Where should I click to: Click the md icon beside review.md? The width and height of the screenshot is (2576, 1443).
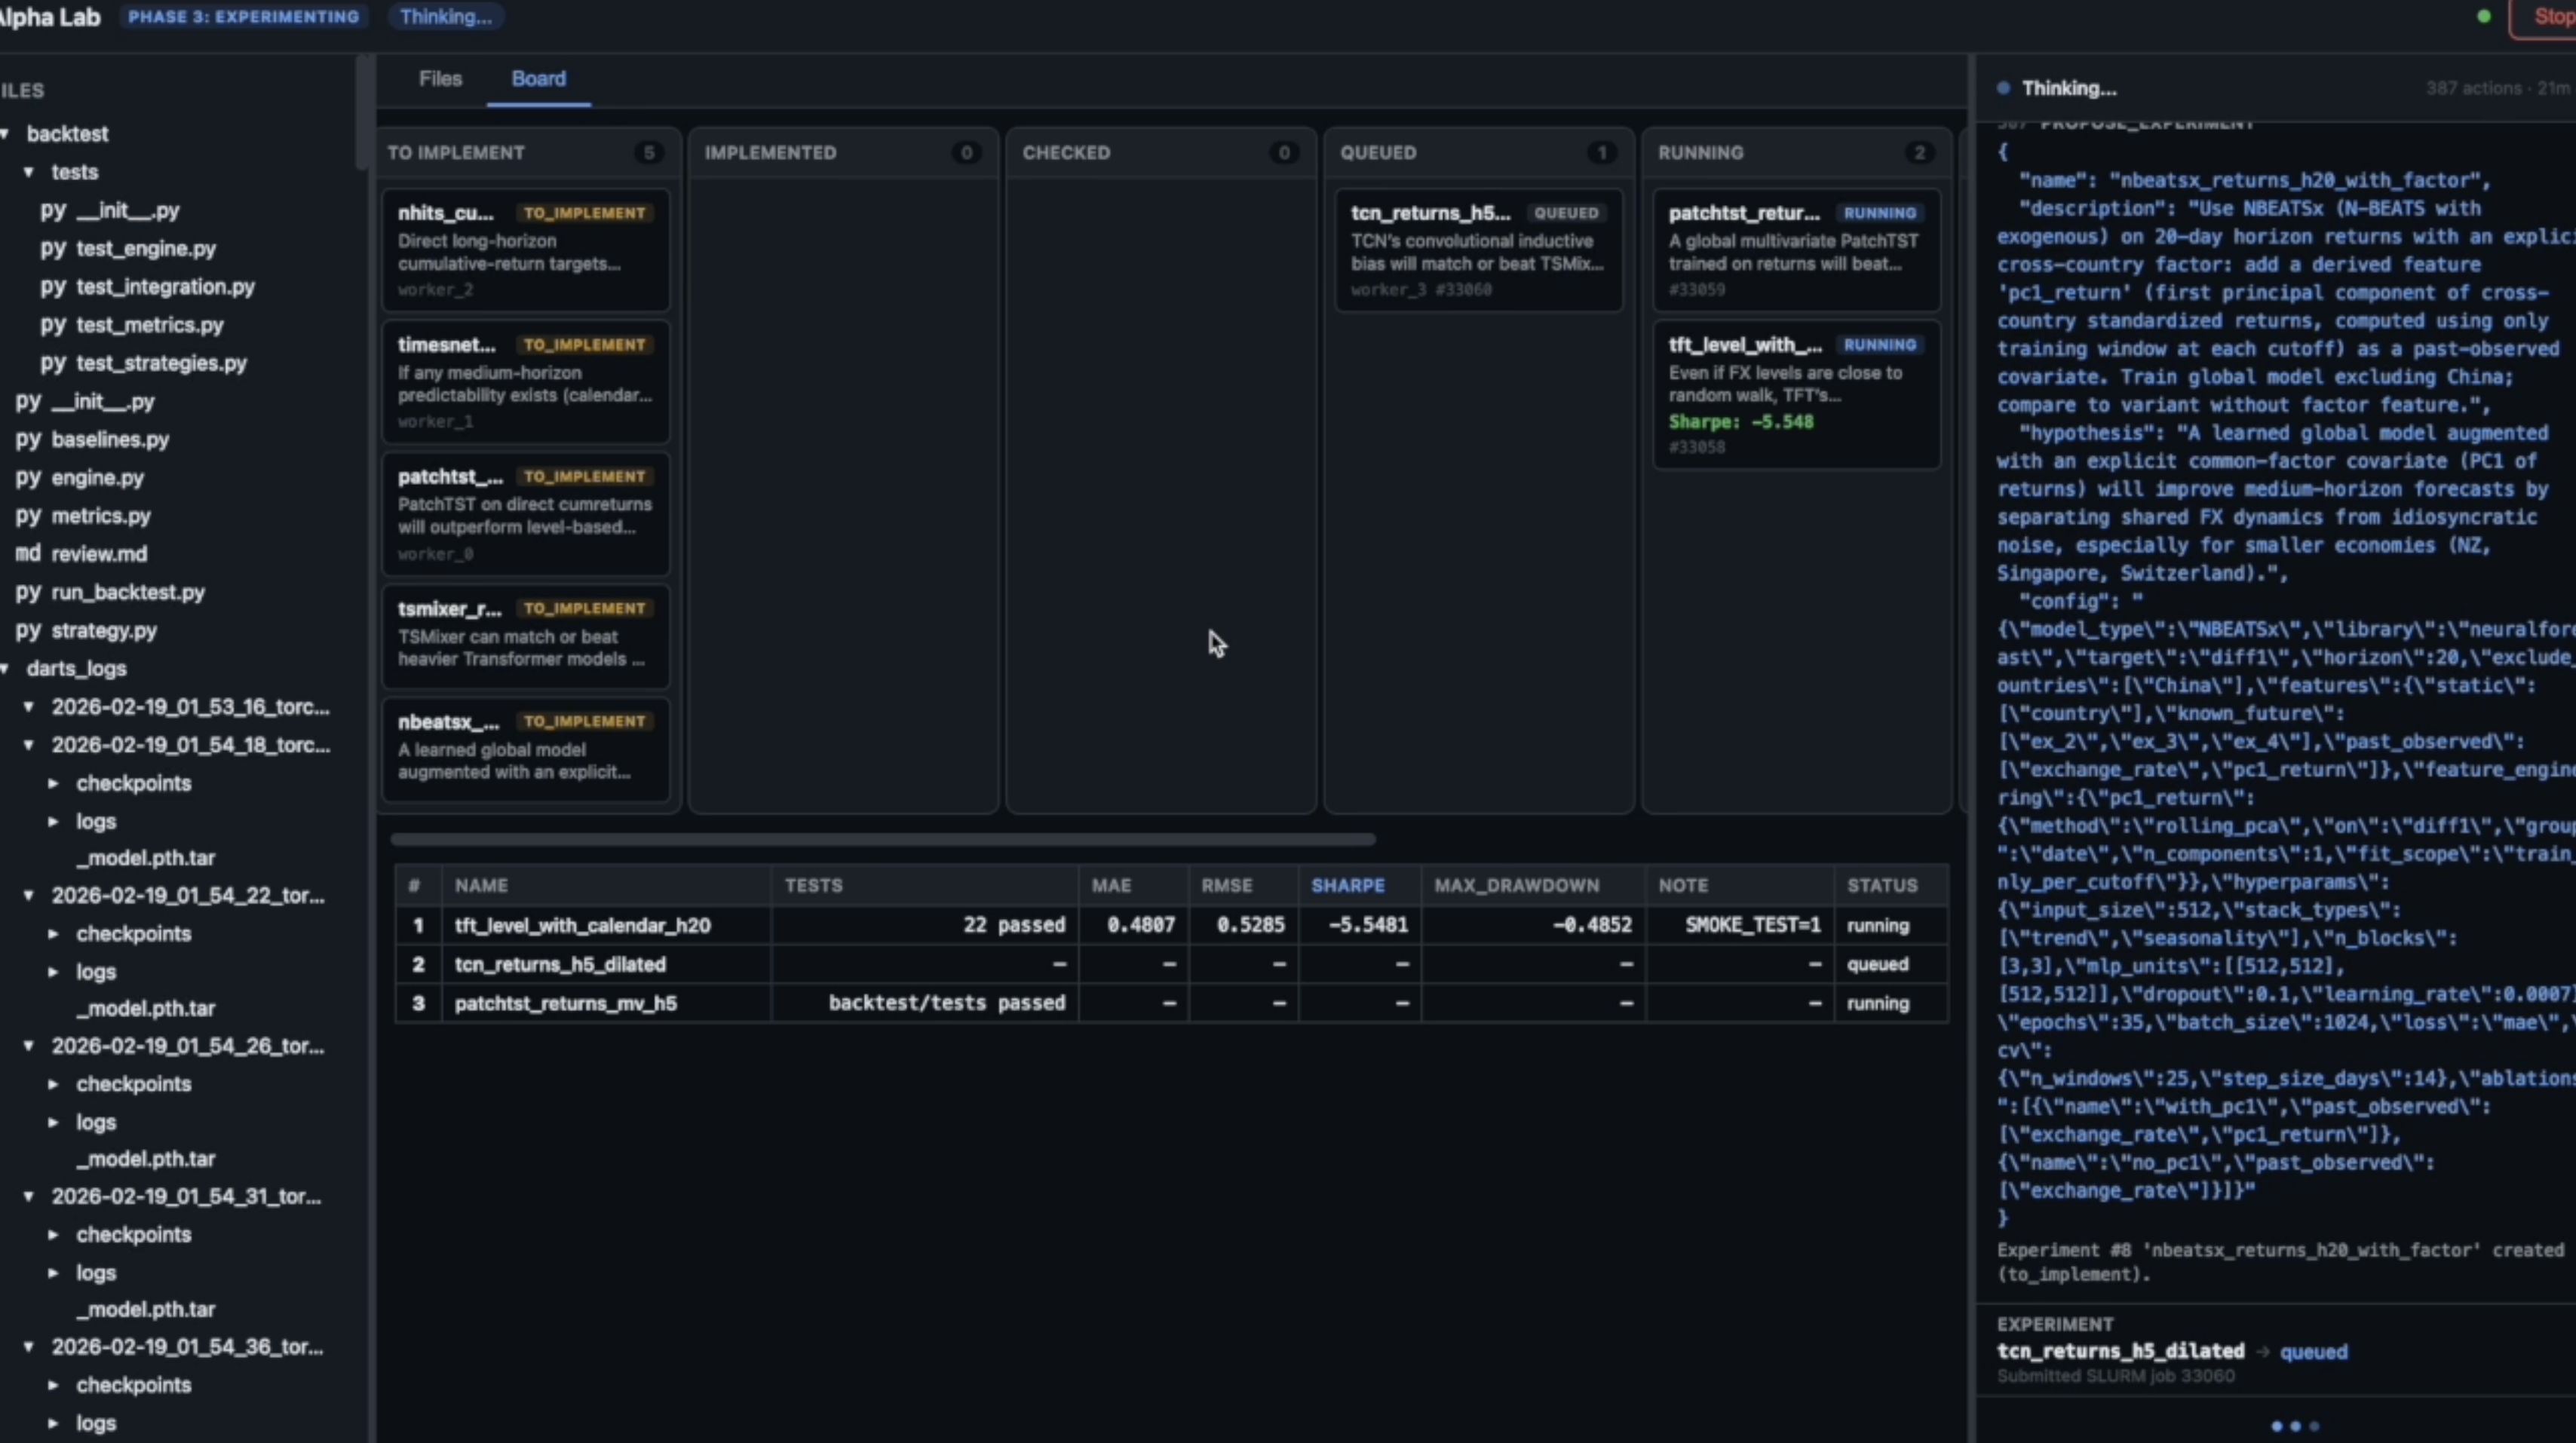(x=29, y=553)
